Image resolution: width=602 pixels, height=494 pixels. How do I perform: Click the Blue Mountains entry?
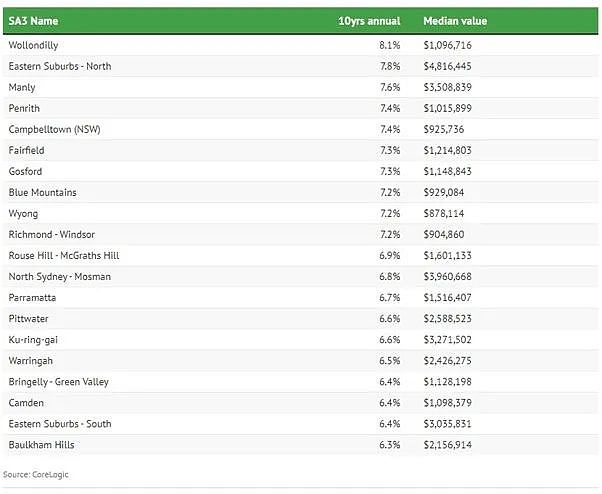[x=43, y=193]
